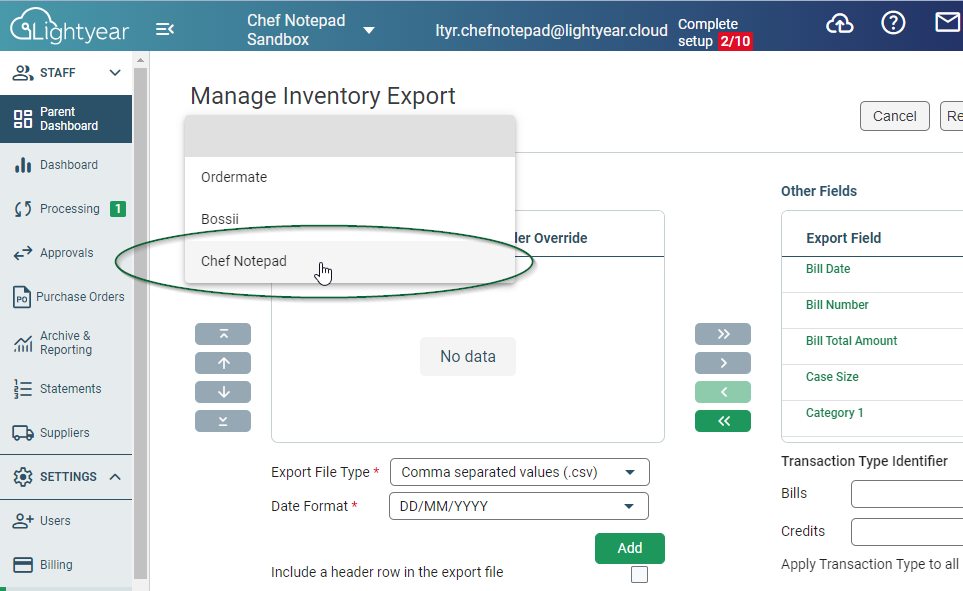This screenshot has width=963, height=591.
Task: Click the ltyr.chefnotepad@lightyear.cloud account email
Action: (551, 31)
